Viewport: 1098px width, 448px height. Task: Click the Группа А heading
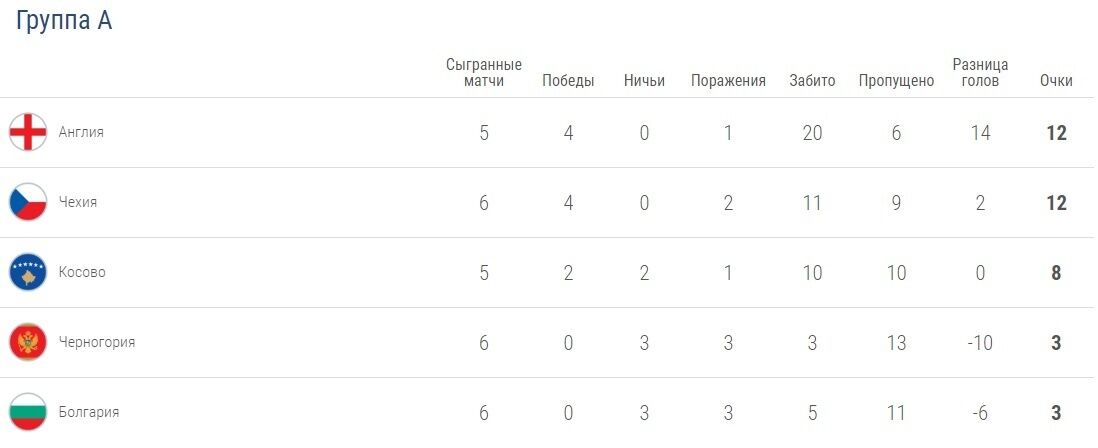64,22
